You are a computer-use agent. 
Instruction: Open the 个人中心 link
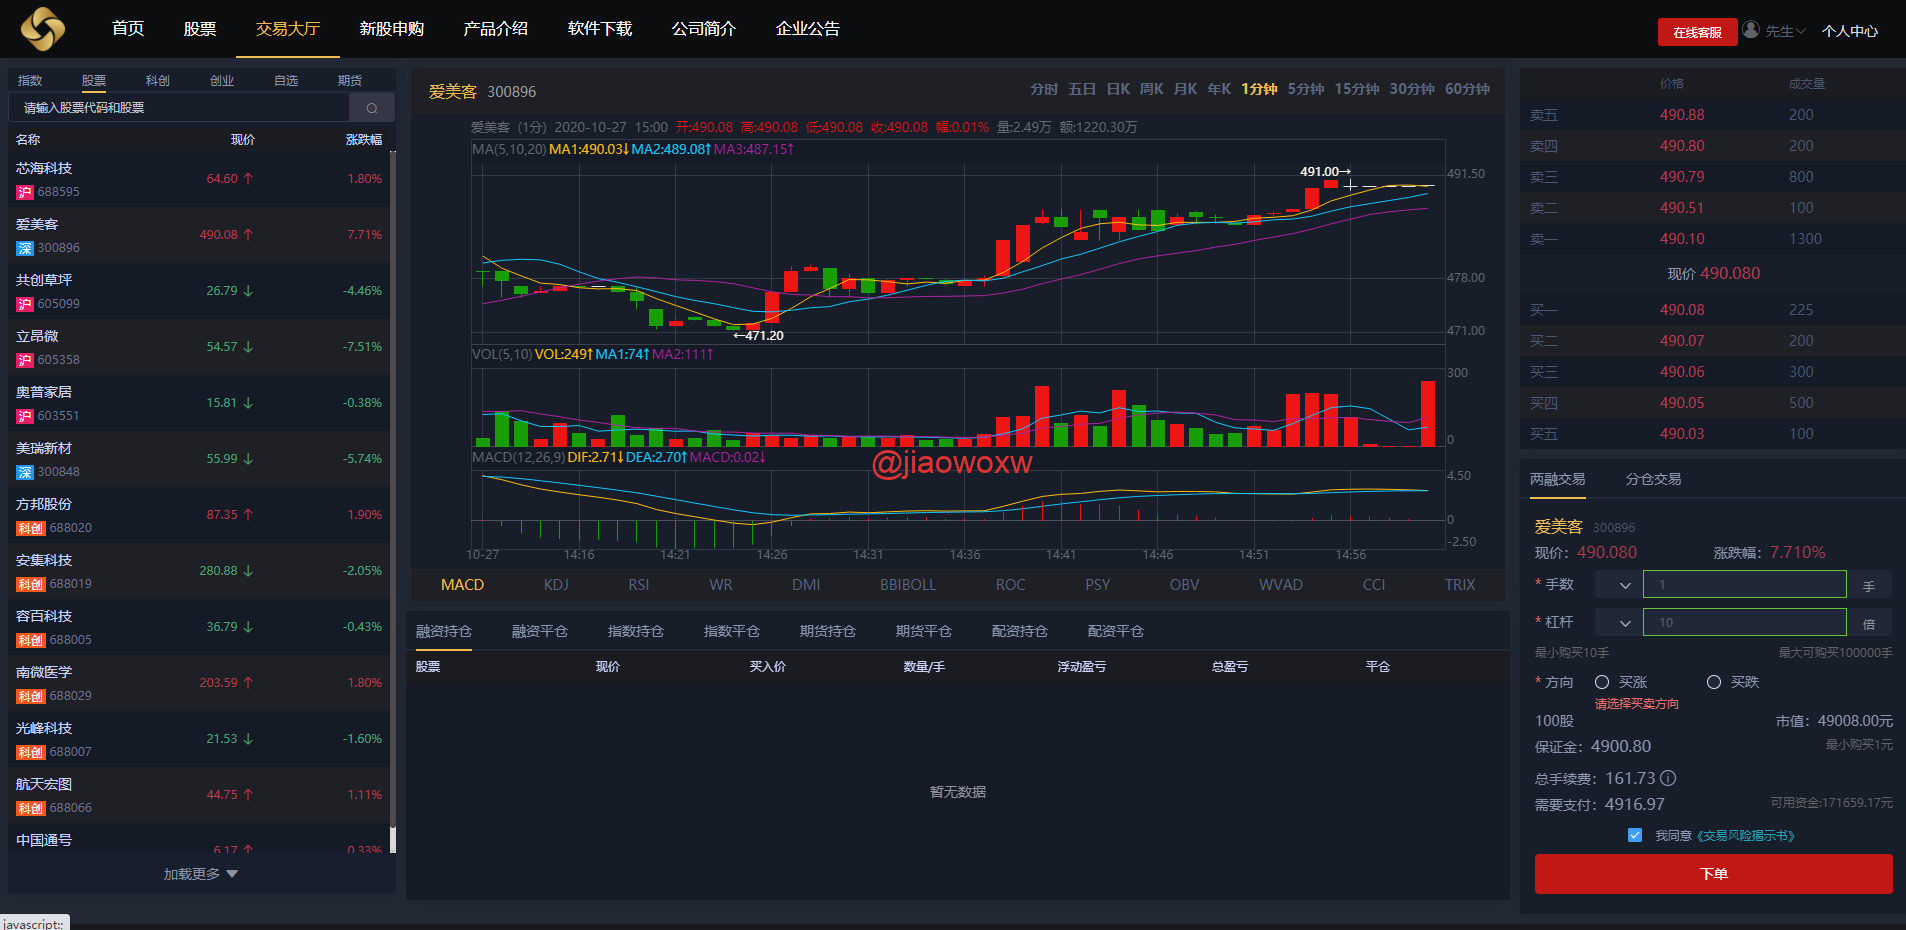coord(1850,31)
